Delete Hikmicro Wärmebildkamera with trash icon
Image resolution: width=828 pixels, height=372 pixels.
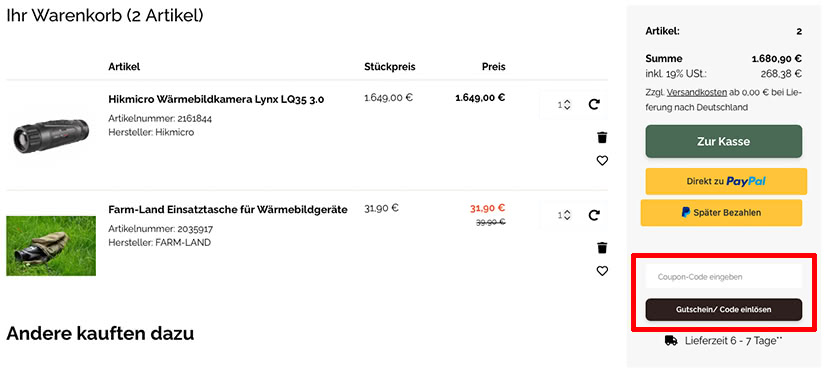pos(602,138)
